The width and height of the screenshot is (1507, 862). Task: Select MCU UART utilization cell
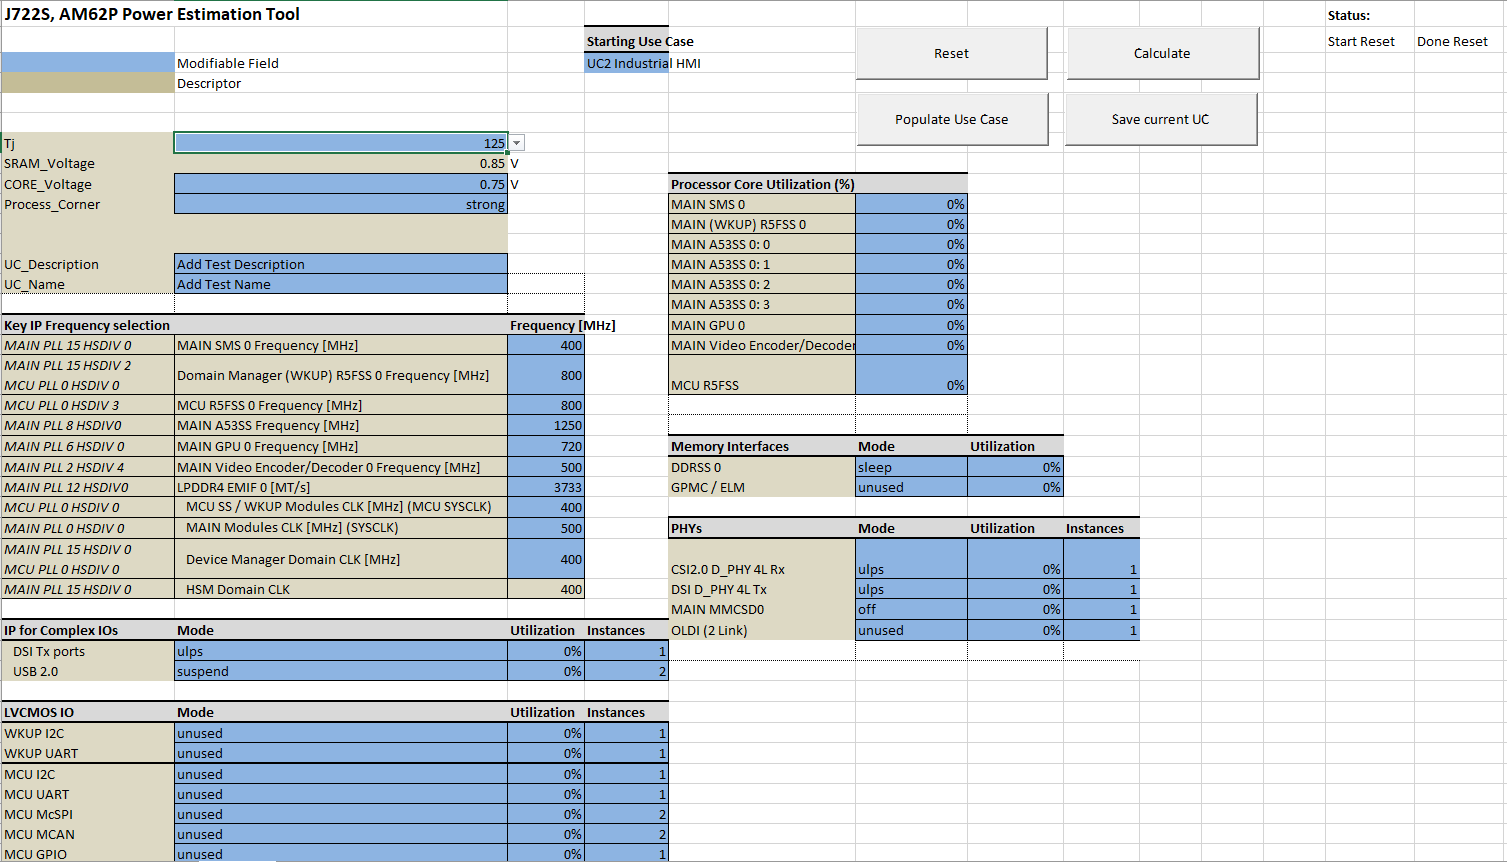[x=546, y=794]
